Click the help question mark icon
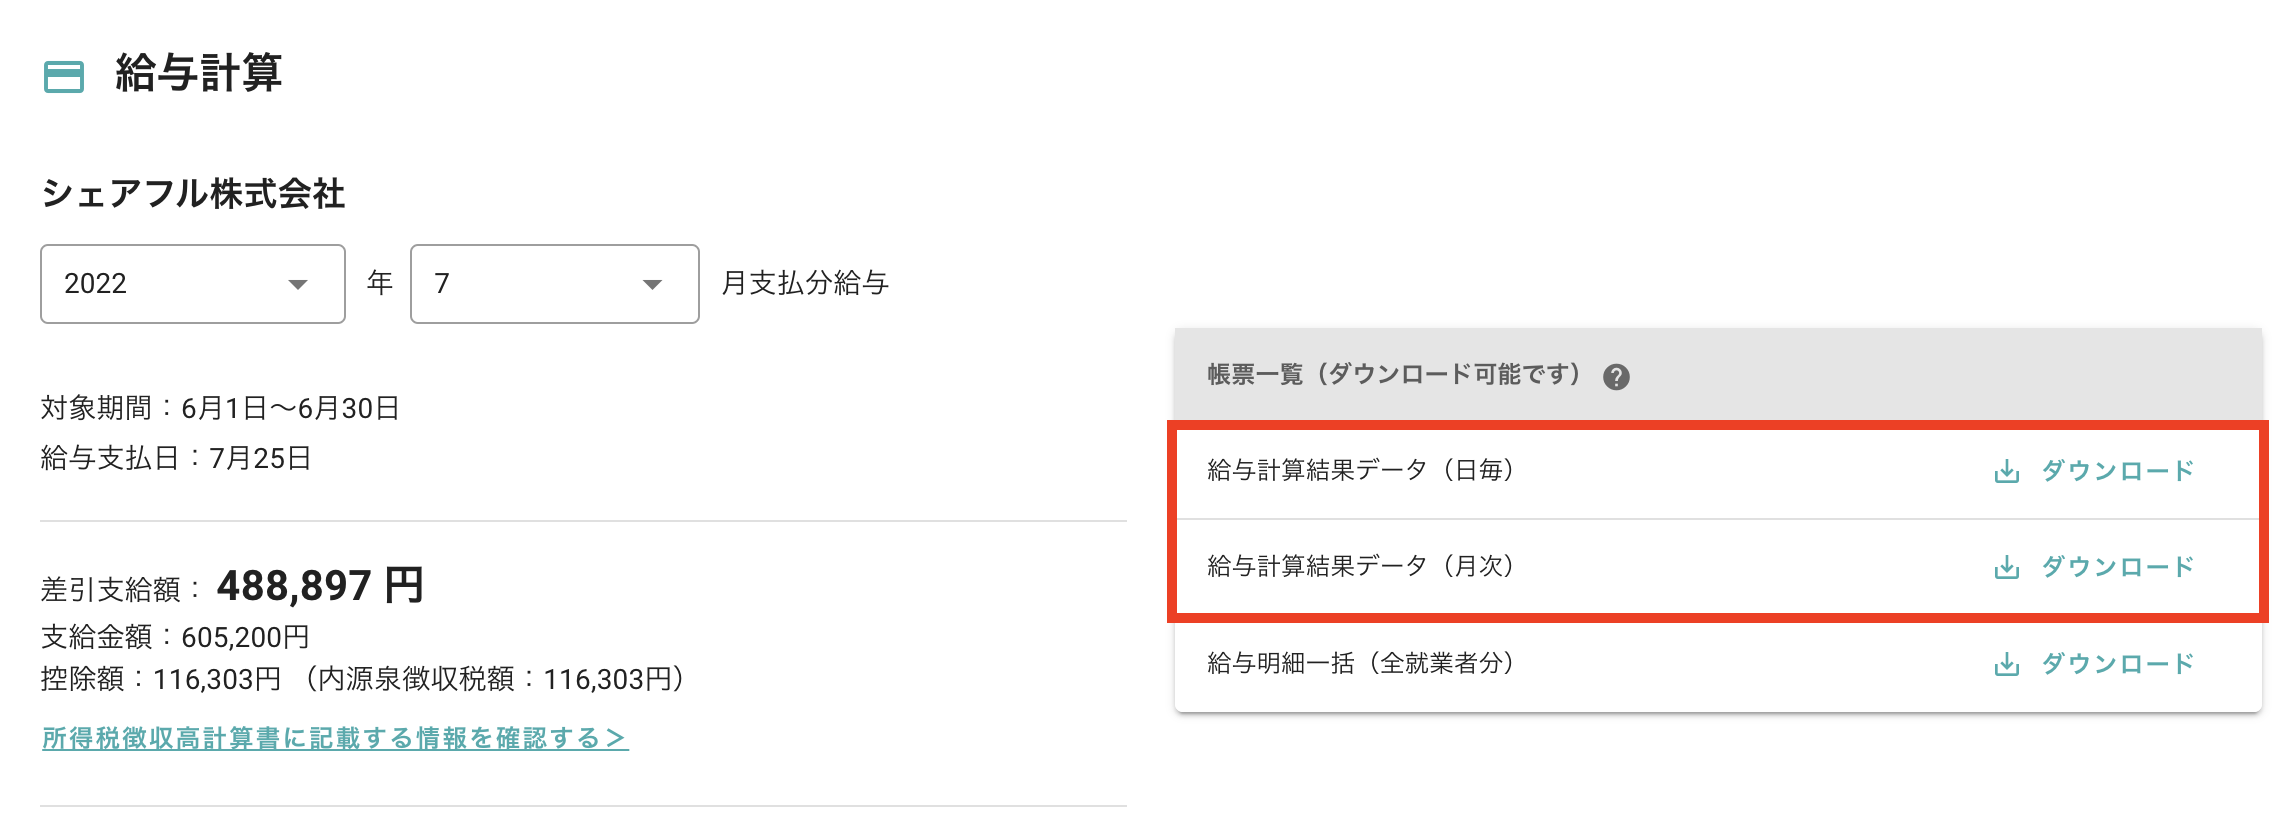The width and height of the screenshot is (2292, 838). click(x=1616, y=377)
